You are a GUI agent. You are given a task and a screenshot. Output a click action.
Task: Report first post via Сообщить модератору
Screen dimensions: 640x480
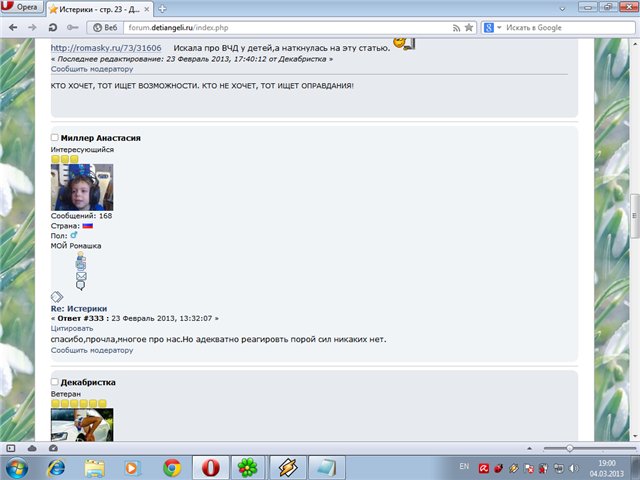coord(92,69)
